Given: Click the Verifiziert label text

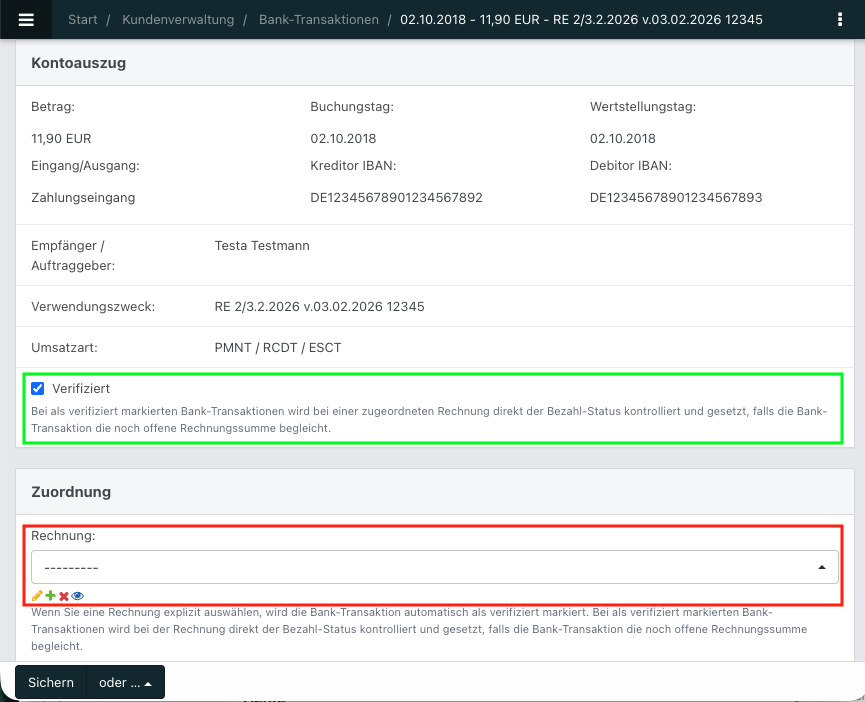Looking at the screenshot, I should pyautogui.click(x=81, y=388).
